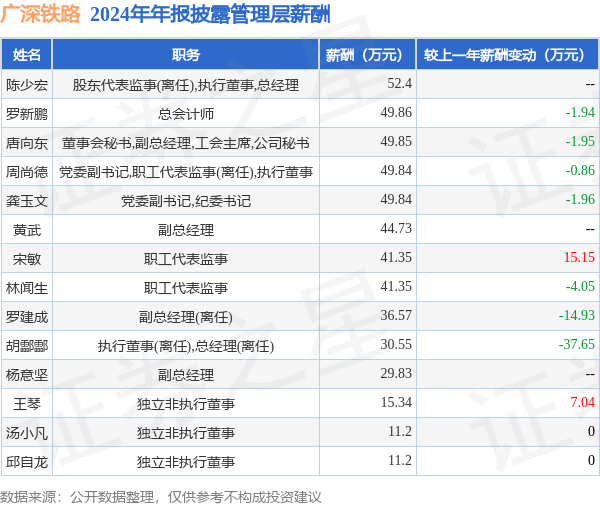Click salary value 52.4
600x506 pixels.
[399, 83]
